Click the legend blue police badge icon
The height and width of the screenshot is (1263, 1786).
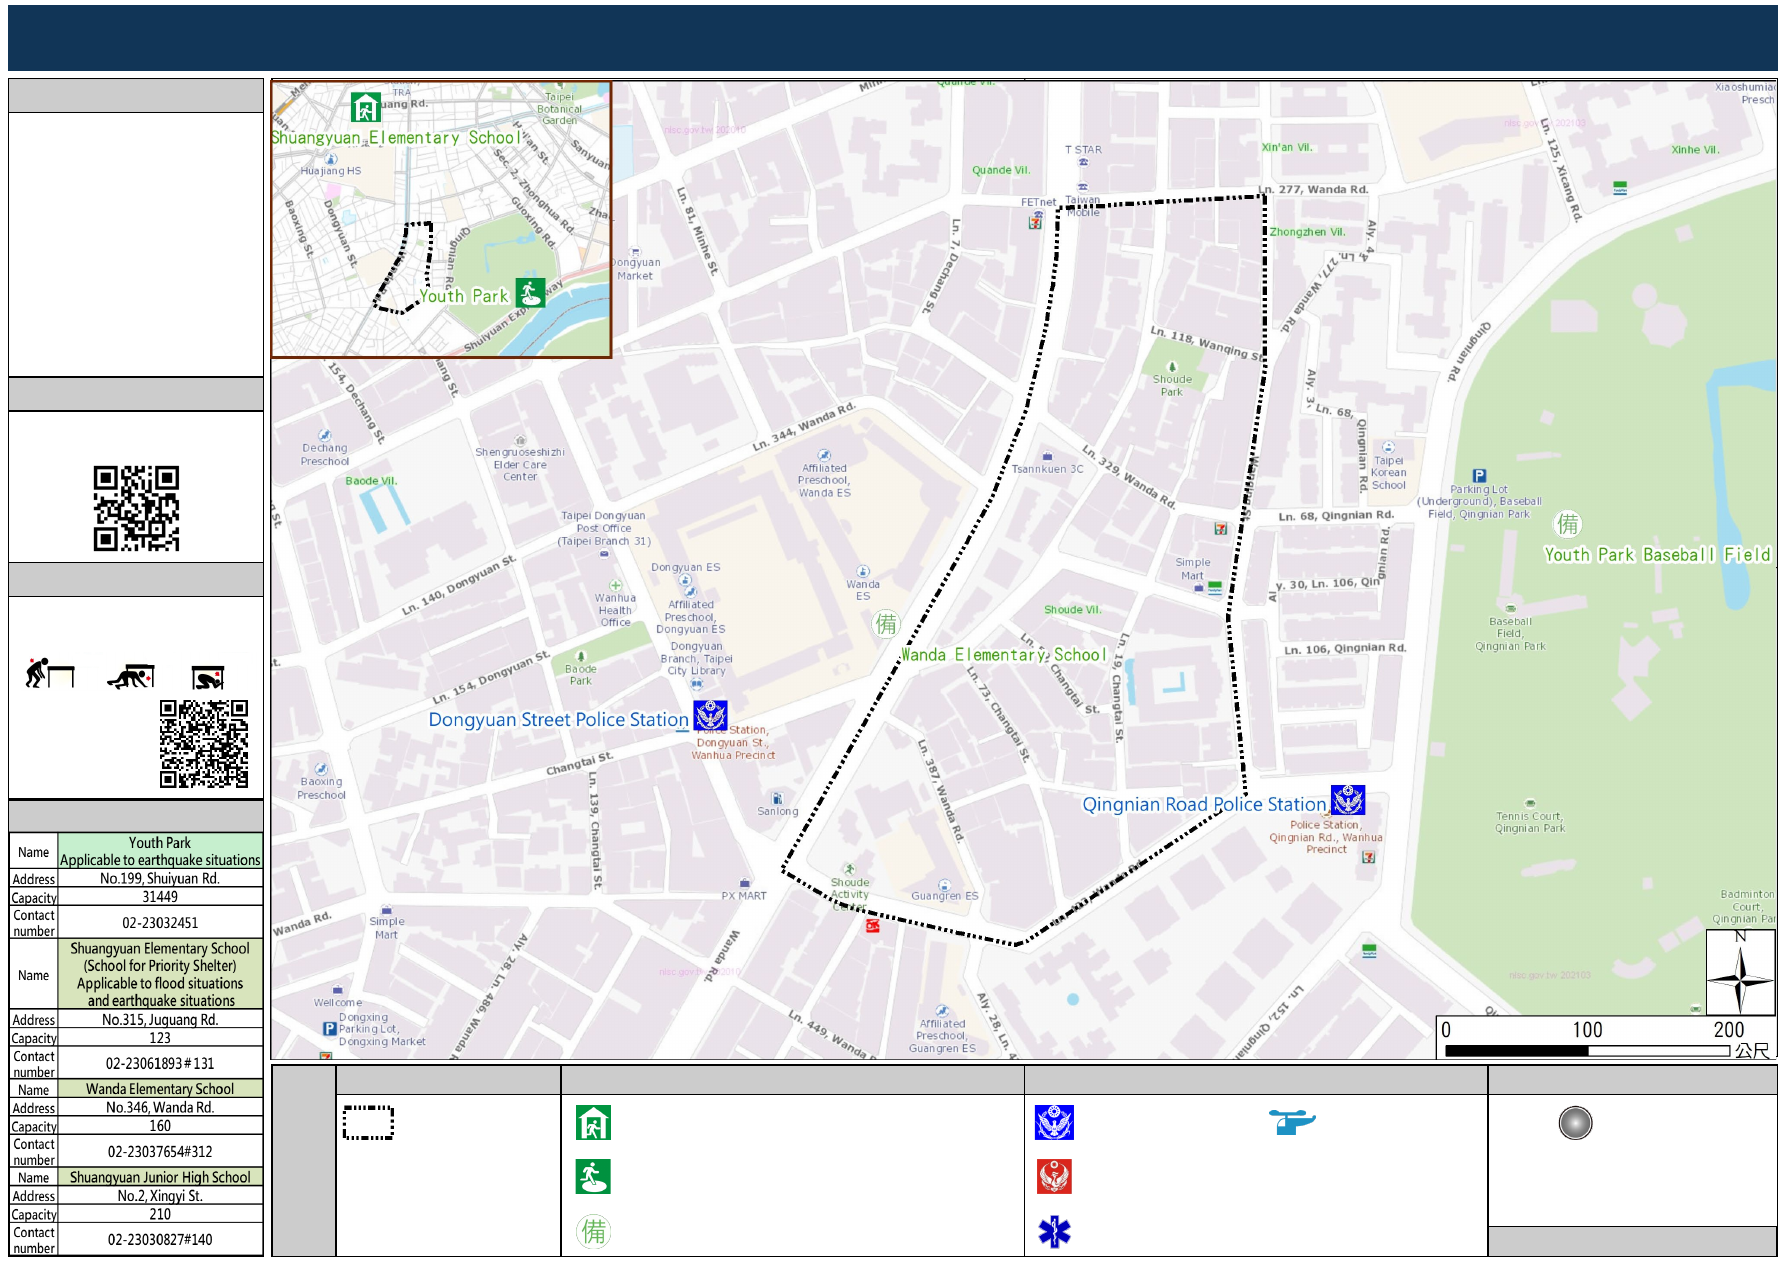pos(1054,1123)
